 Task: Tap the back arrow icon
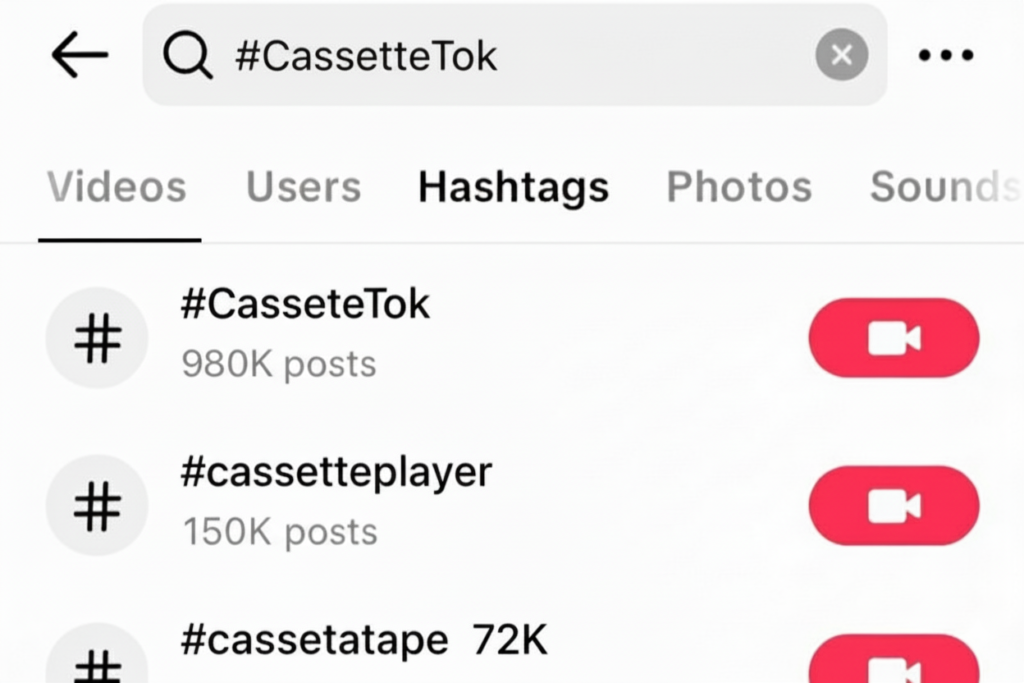click(79, 57)
